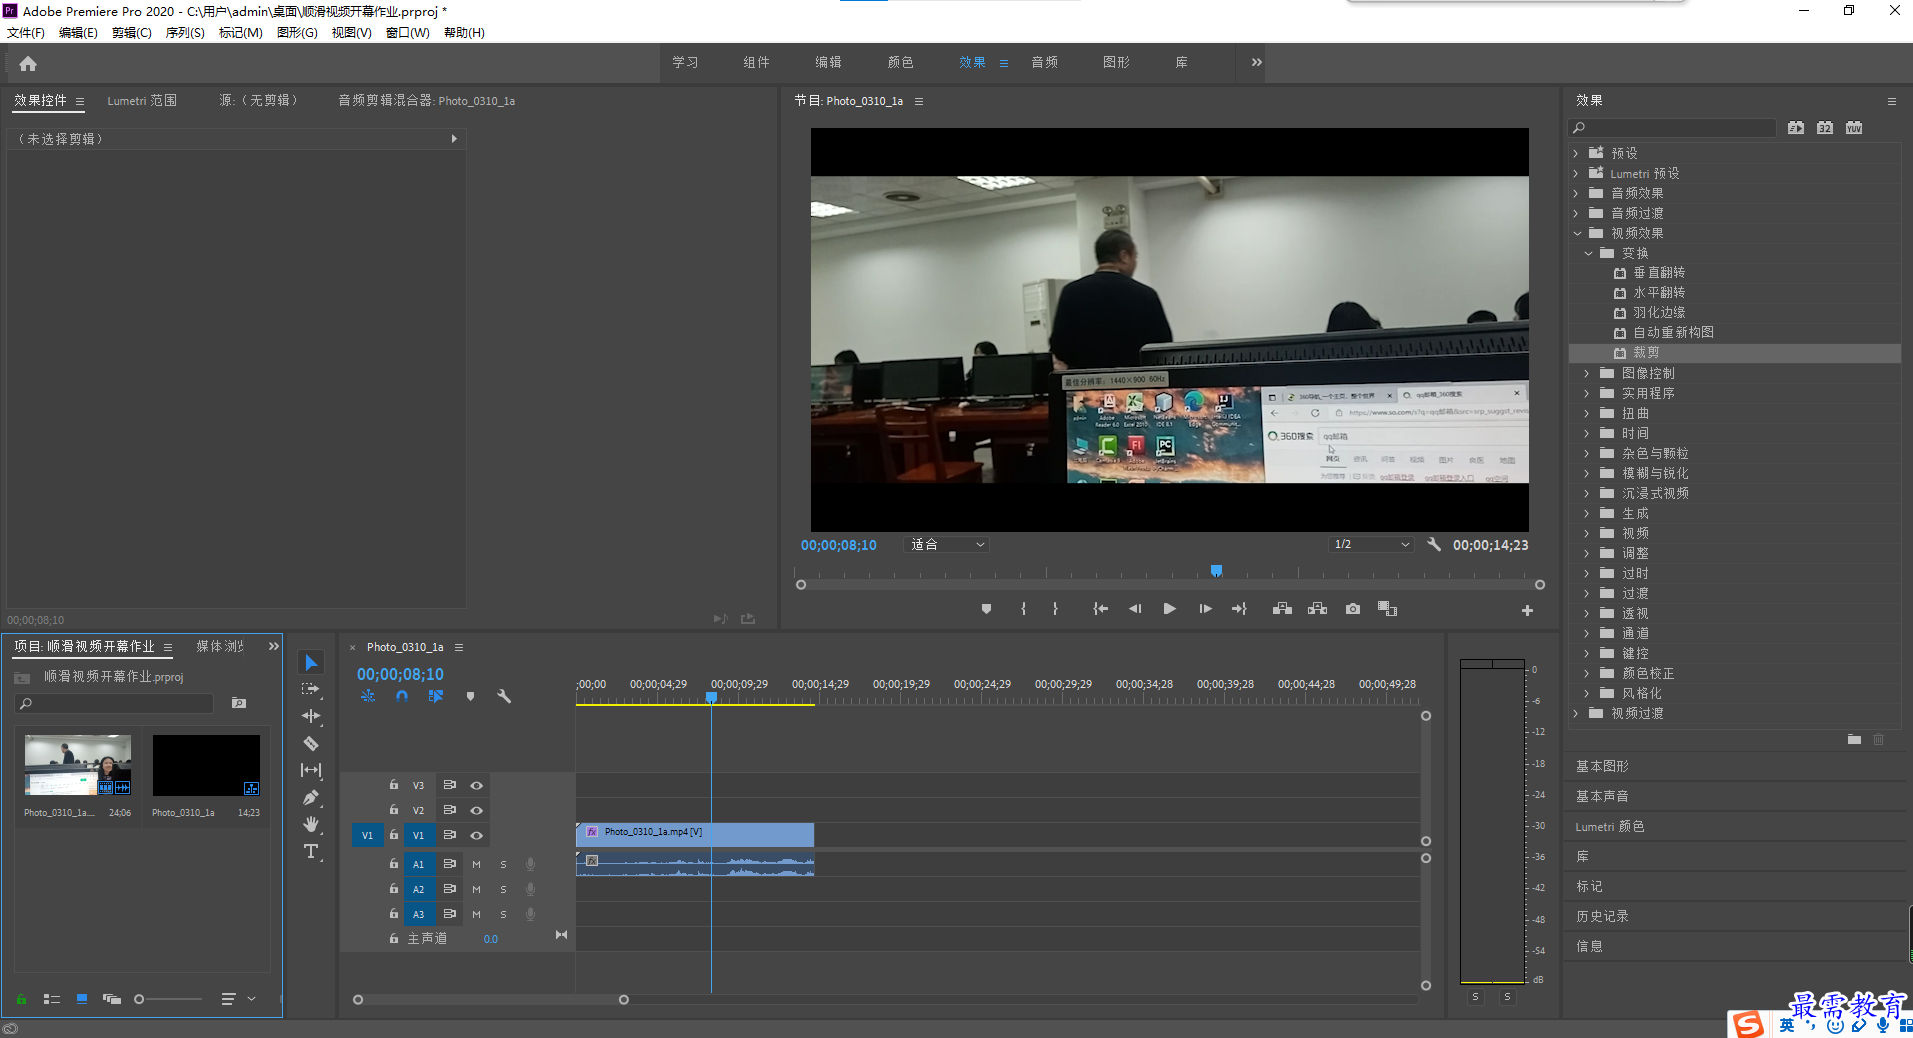Open the 文件(F) menu
1913x1038 pixels.
click(x=26, y=33)
